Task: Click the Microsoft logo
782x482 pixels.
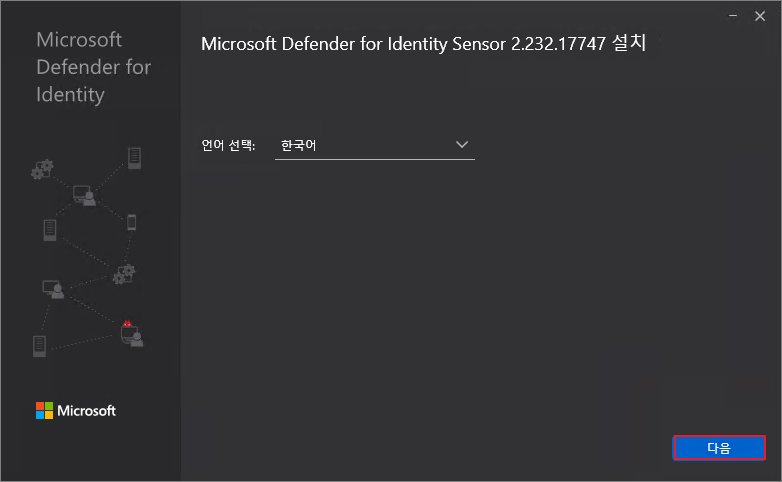Action: click(75, 411)
